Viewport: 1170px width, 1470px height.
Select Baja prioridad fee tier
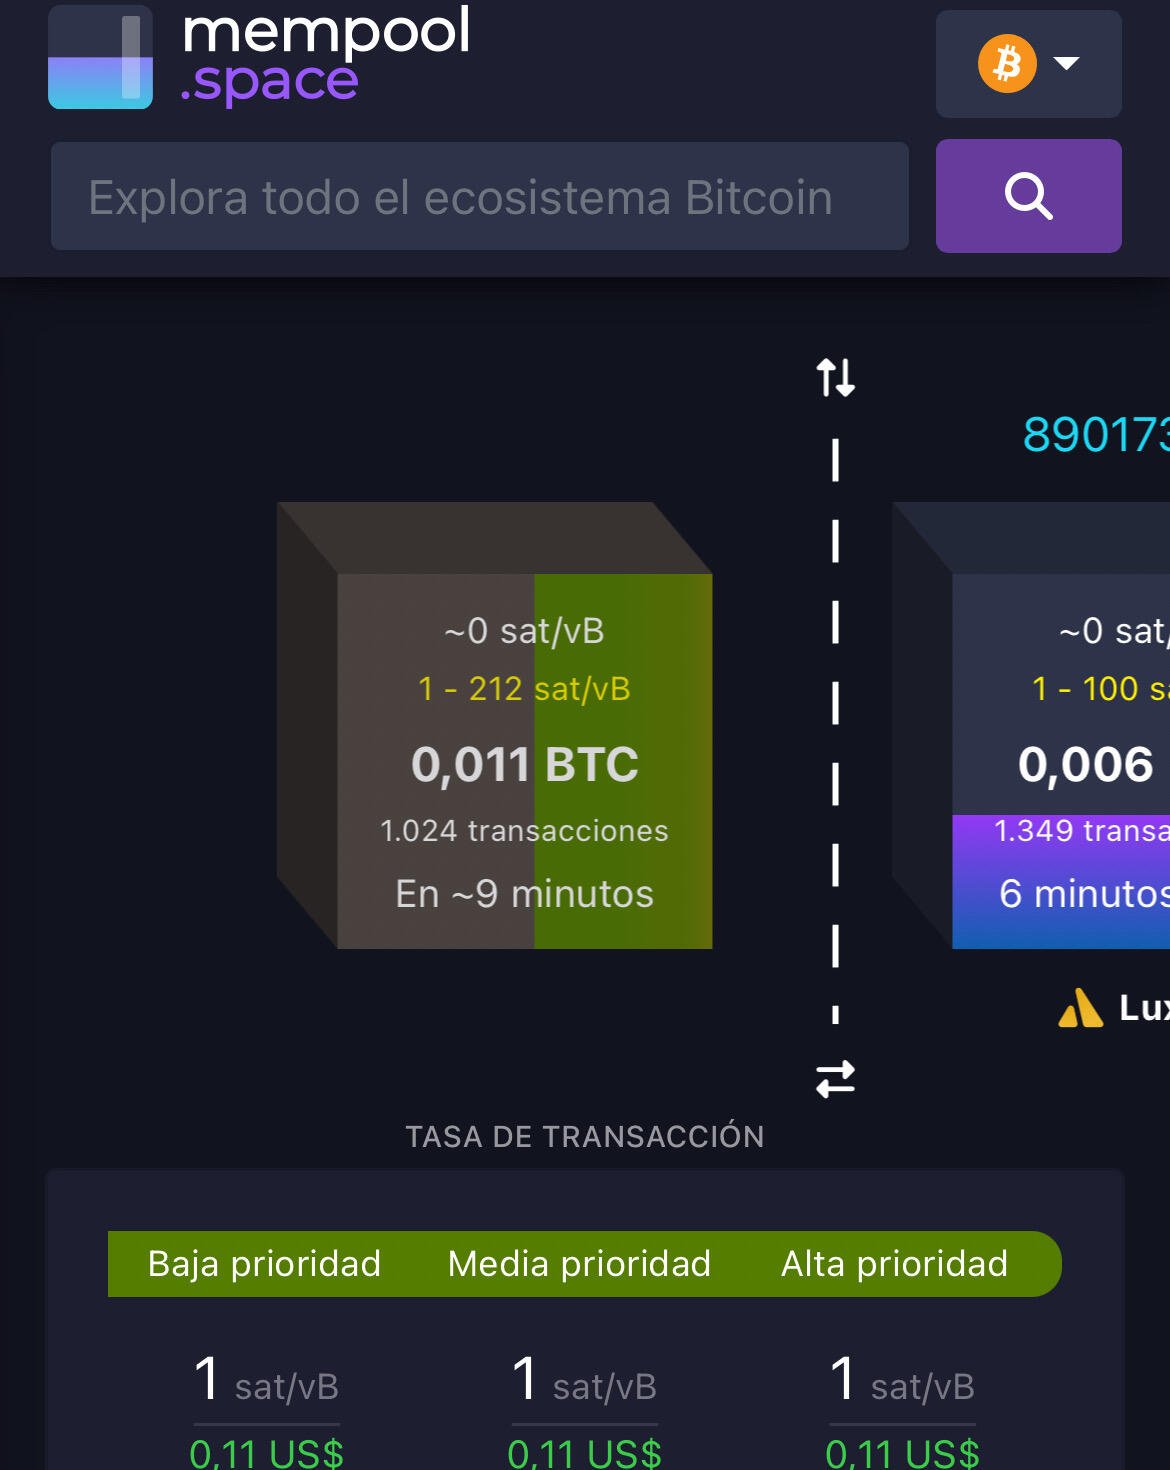click(x=264, y=1264)
